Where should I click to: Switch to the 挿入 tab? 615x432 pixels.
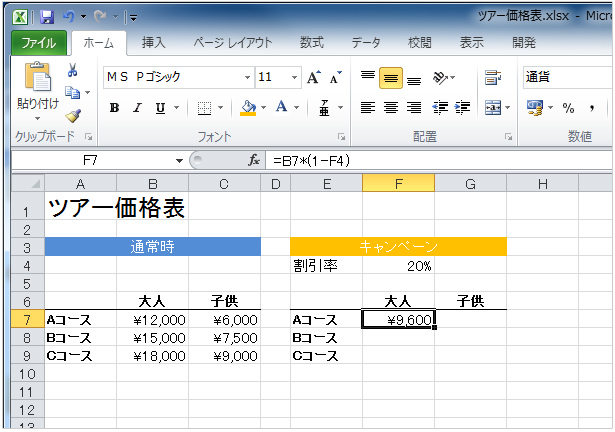(154, 43)
